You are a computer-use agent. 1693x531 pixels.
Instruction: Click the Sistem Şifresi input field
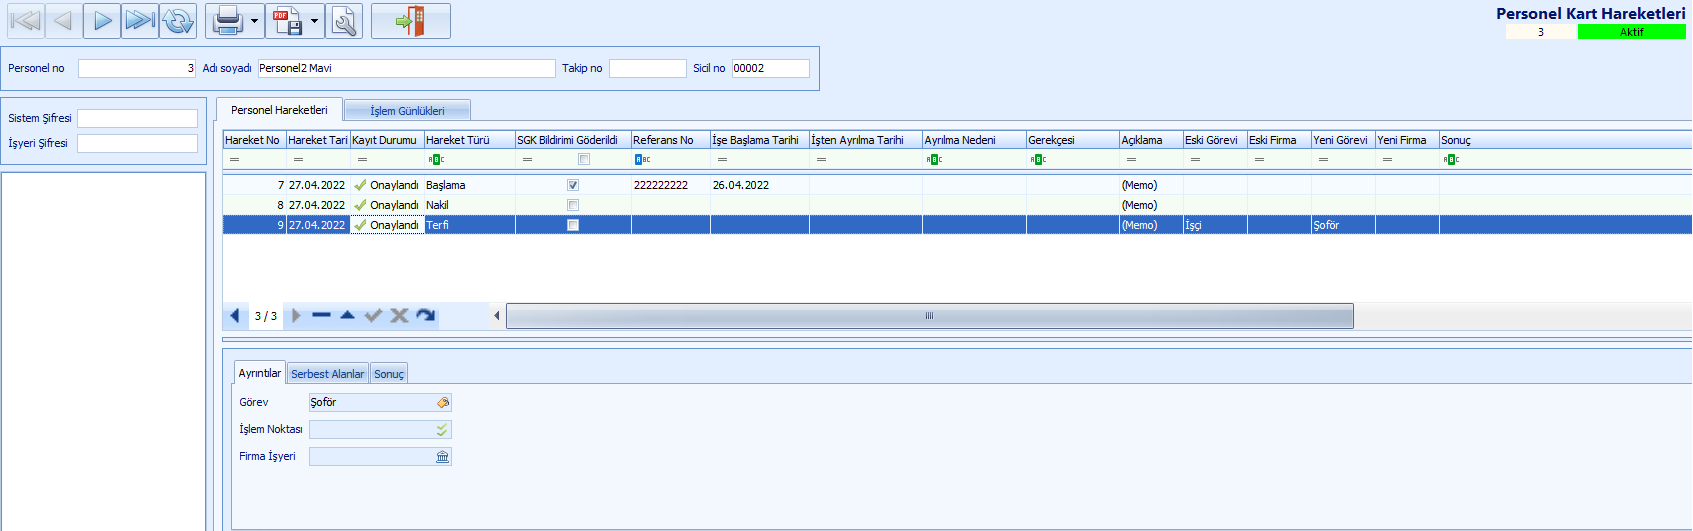click(x=137, y=118)
